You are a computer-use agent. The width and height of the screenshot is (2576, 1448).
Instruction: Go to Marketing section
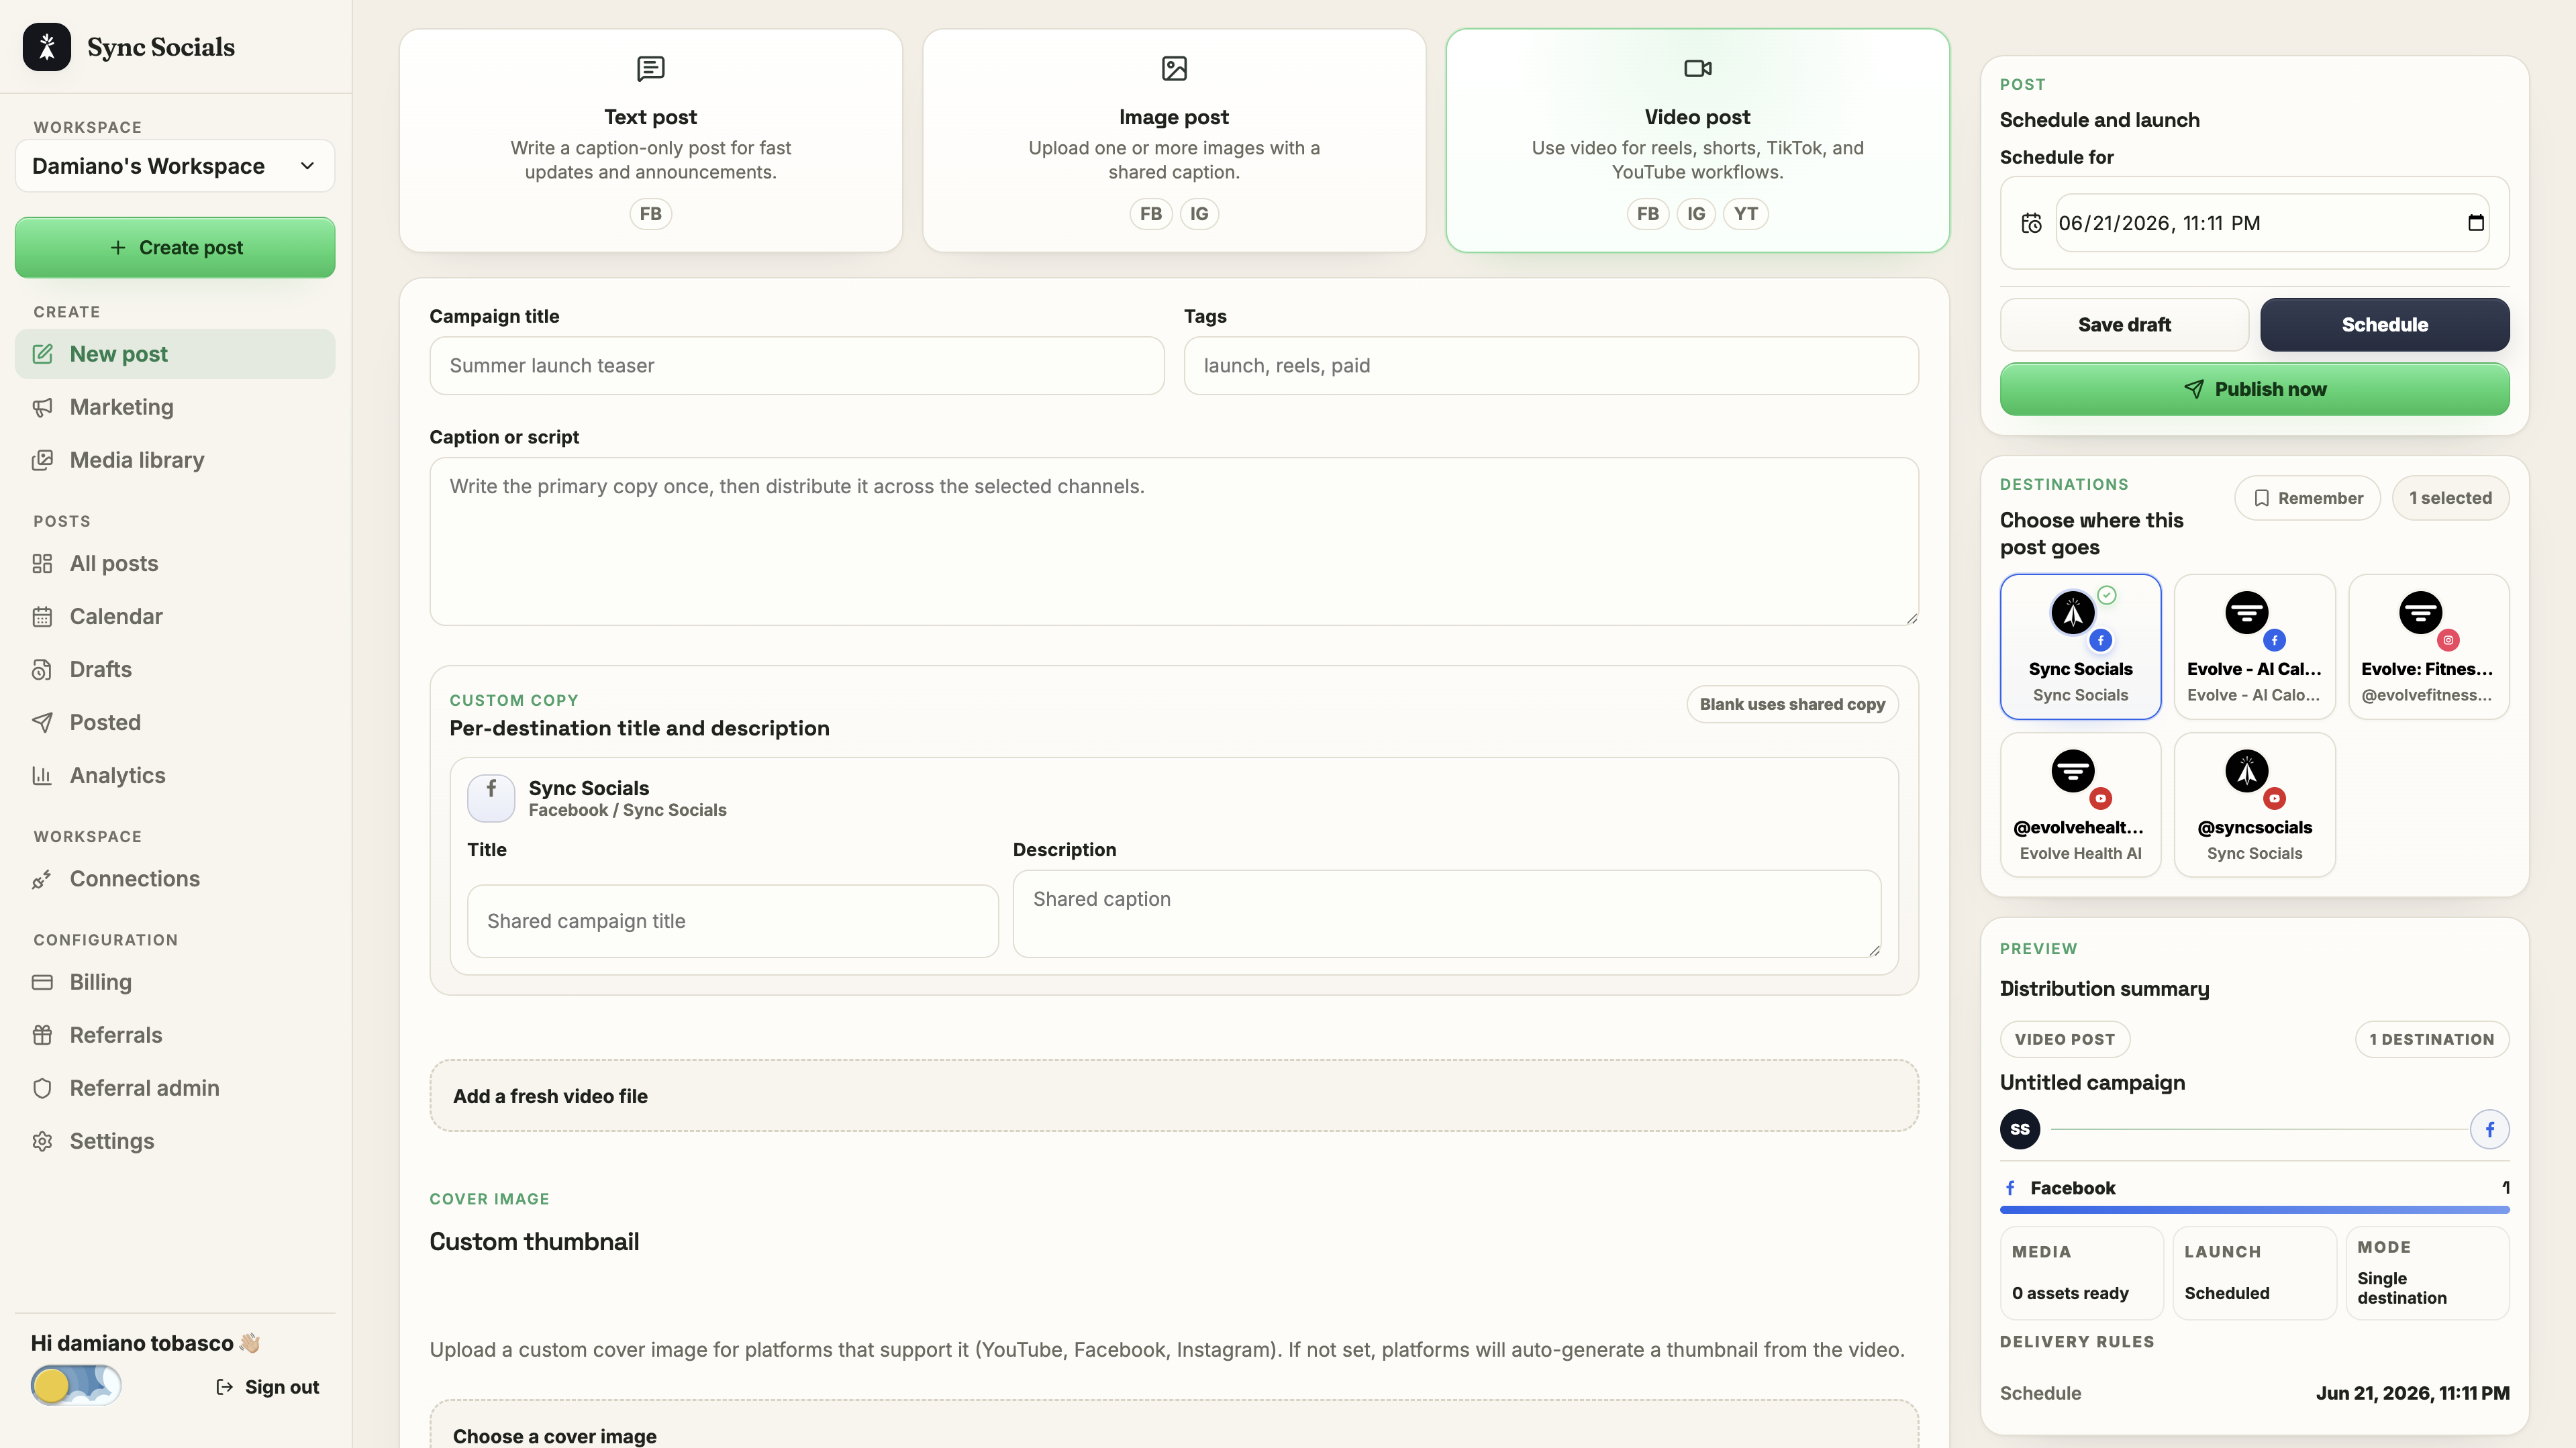point(175,407)
